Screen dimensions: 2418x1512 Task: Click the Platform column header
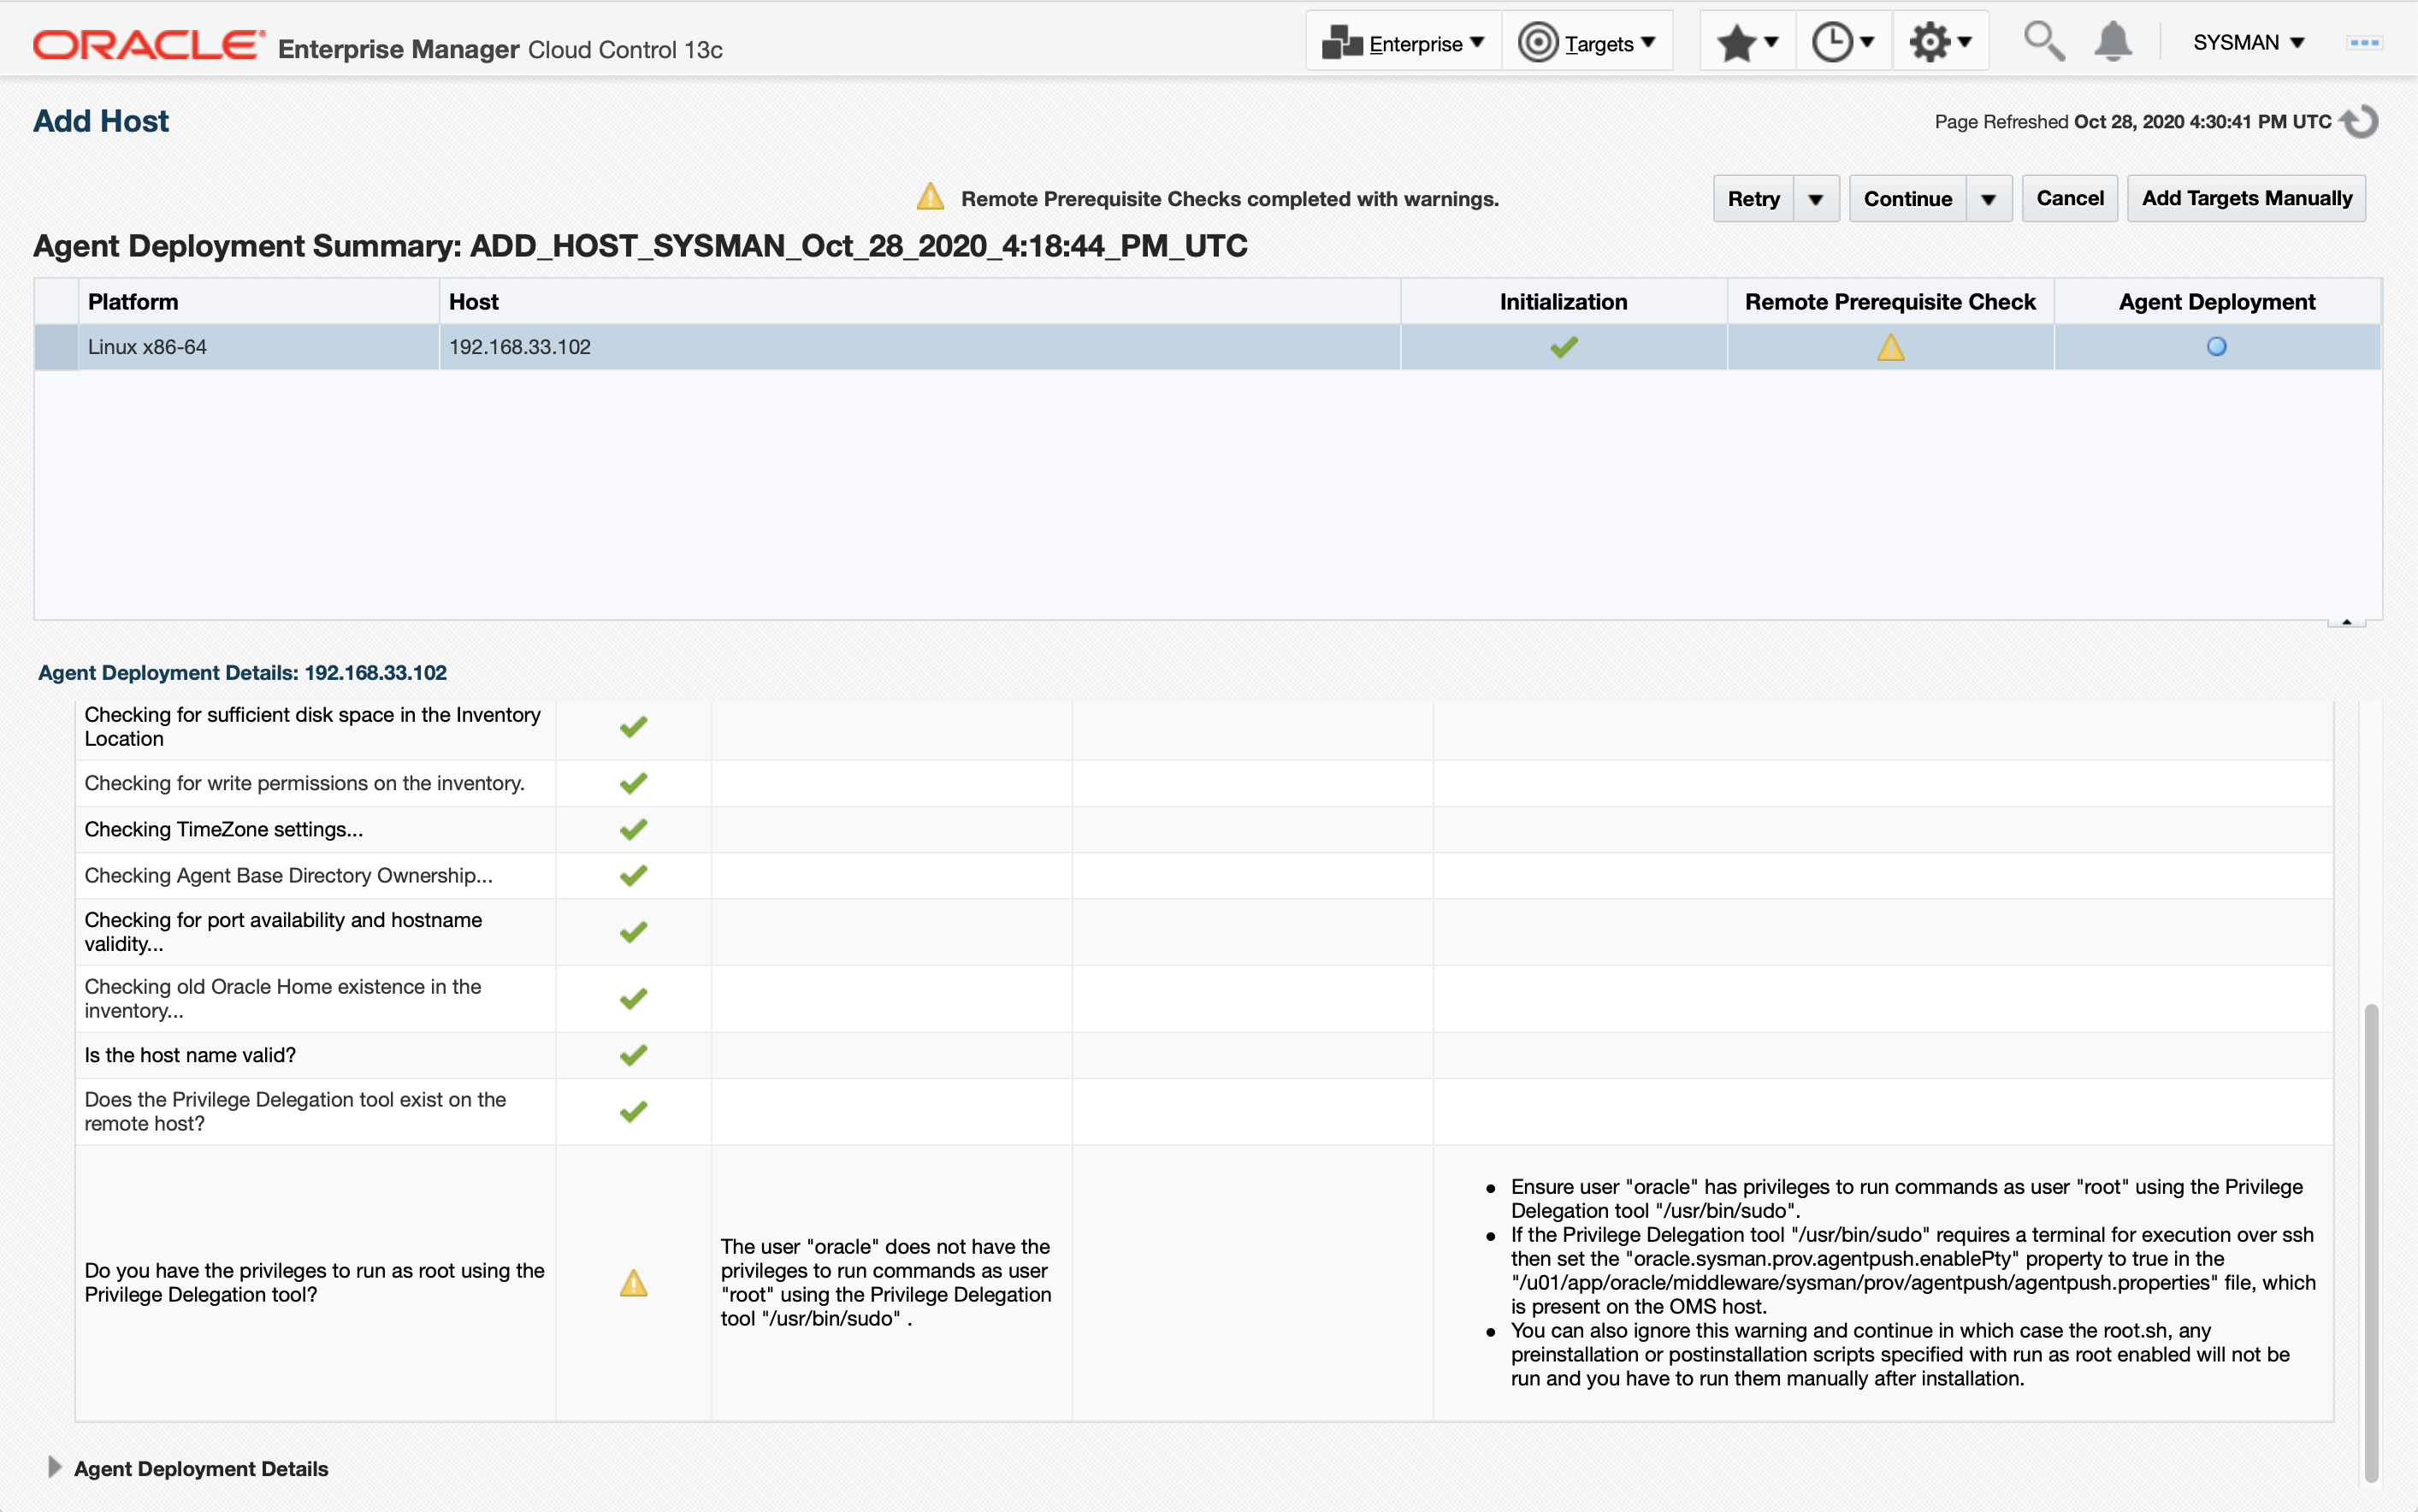258,302
